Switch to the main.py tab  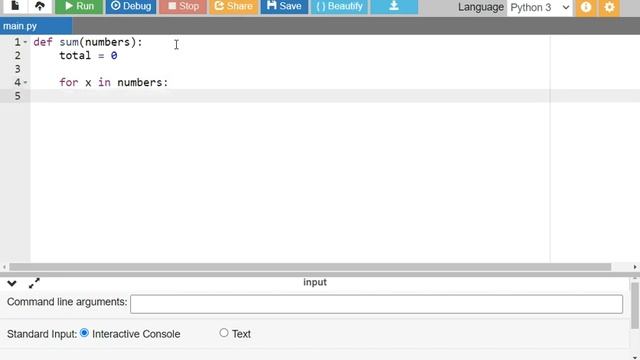pos(36,26)
